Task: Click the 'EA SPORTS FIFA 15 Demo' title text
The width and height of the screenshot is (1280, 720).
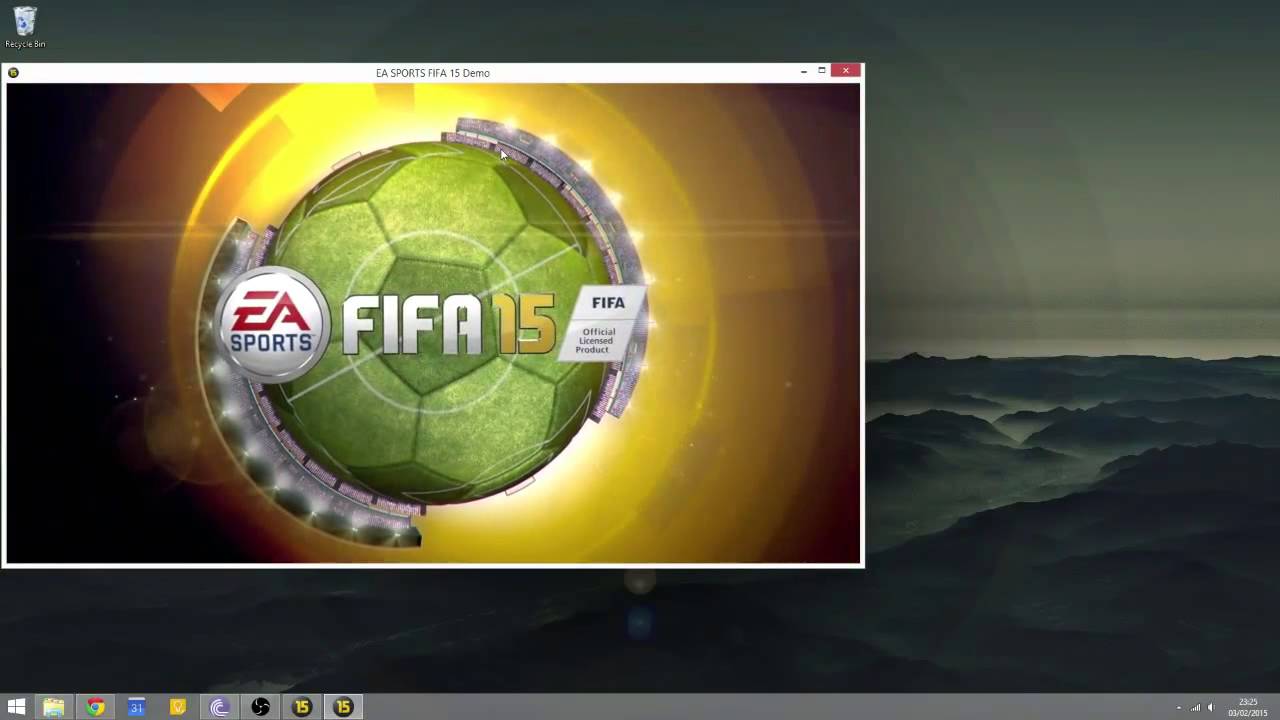Action: pos(432,73)
